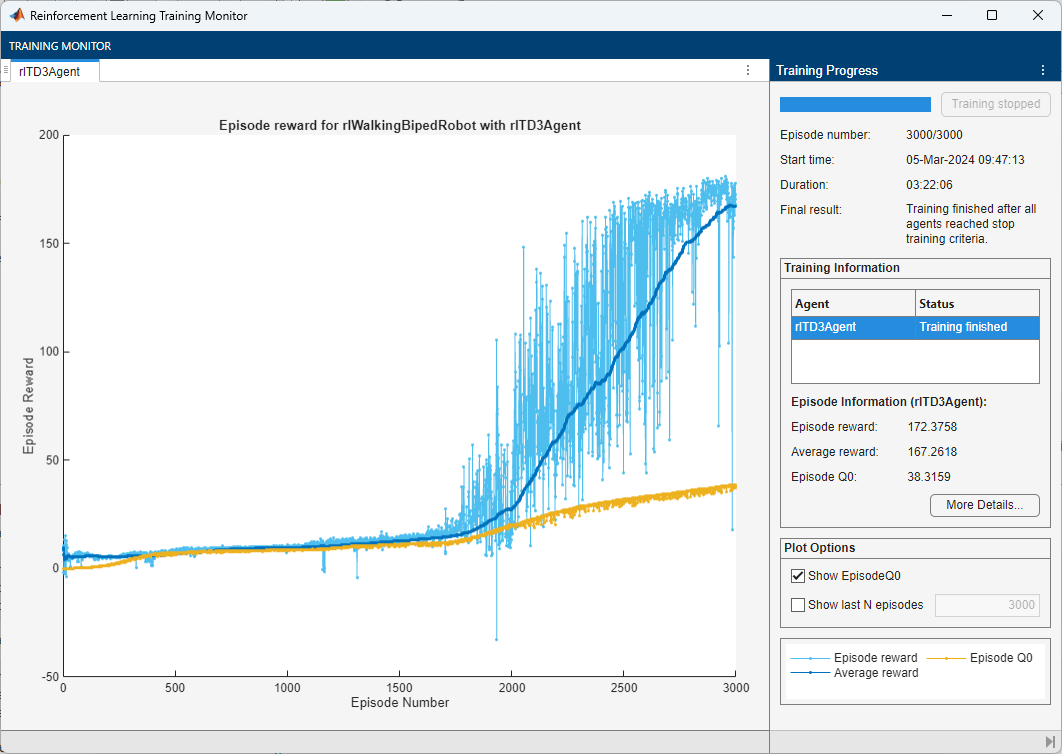Click the last N episodes number field

pos(987,605)
